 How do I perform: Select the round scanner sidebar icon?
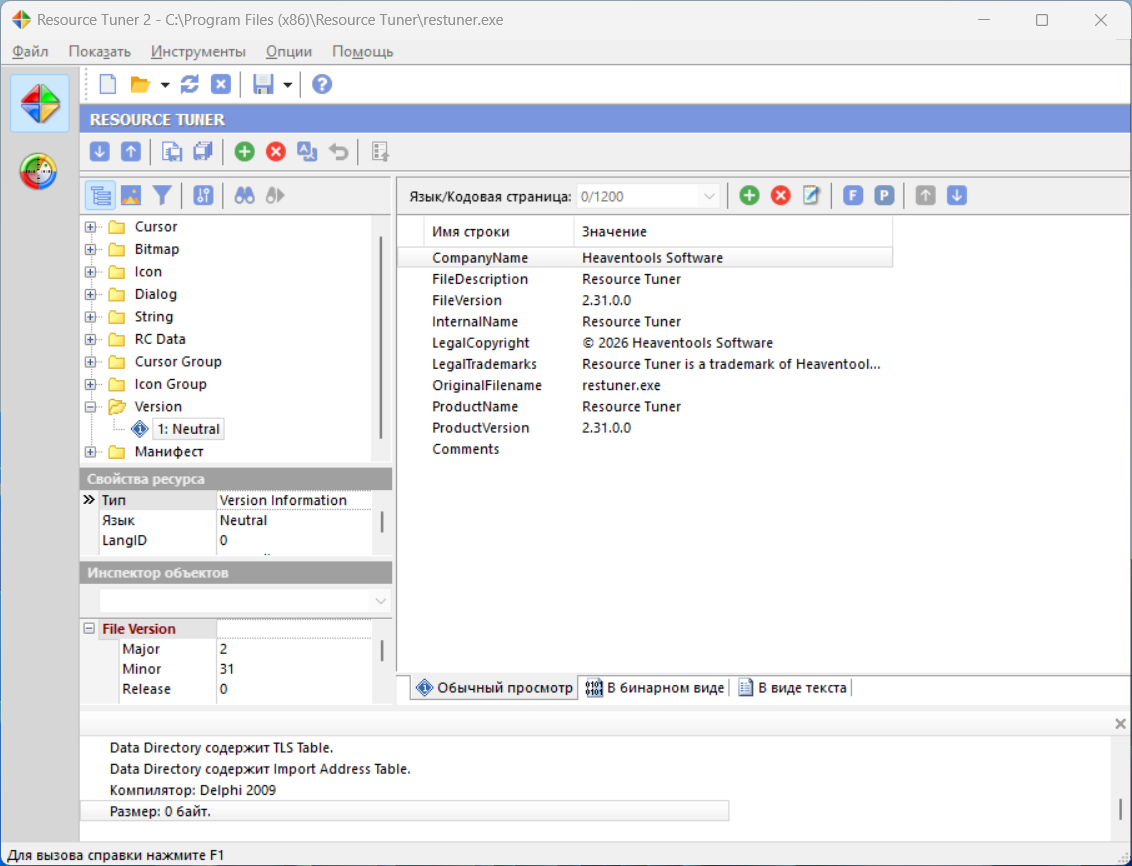[x=38, y=171]
